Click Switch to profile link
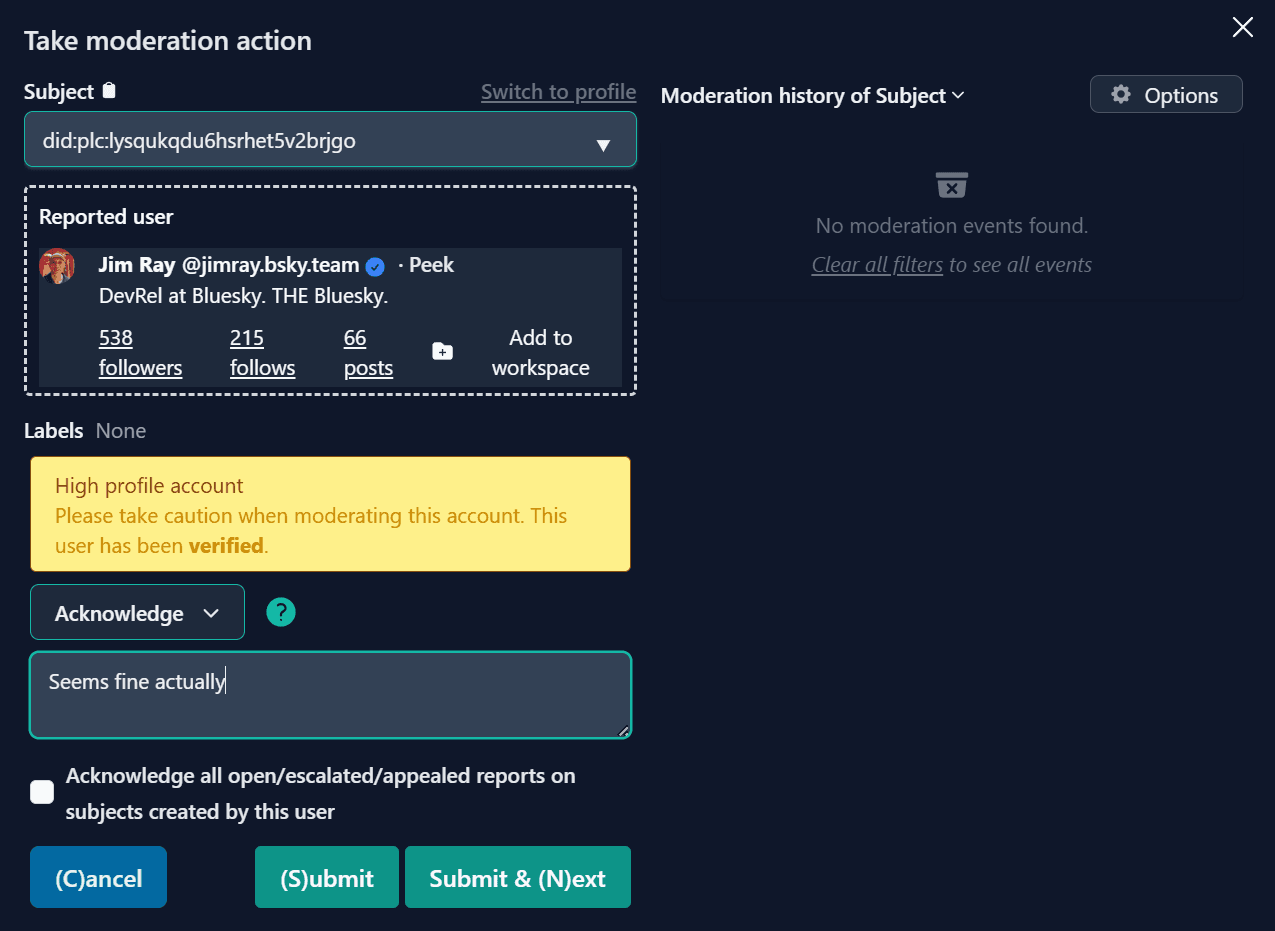Screen dimensions: 1275x931 click(558, 92)
